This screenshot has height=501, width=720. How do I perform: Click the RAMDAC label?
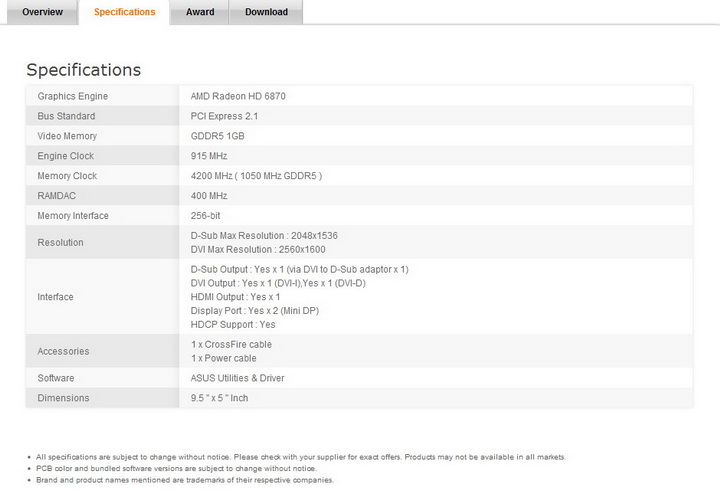pos(56,196)
